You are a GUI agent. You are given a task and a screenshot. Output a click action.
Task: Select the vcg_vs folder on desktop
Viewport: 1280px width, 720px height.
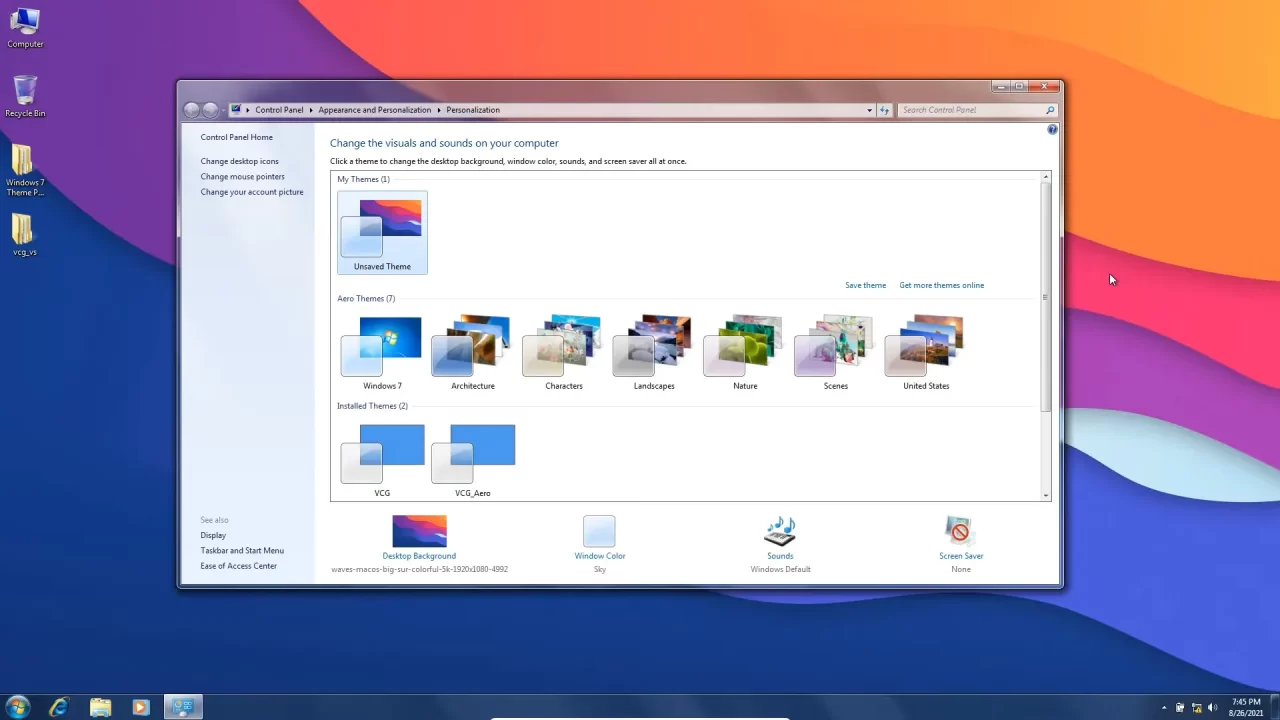click(x=25, y=236)
